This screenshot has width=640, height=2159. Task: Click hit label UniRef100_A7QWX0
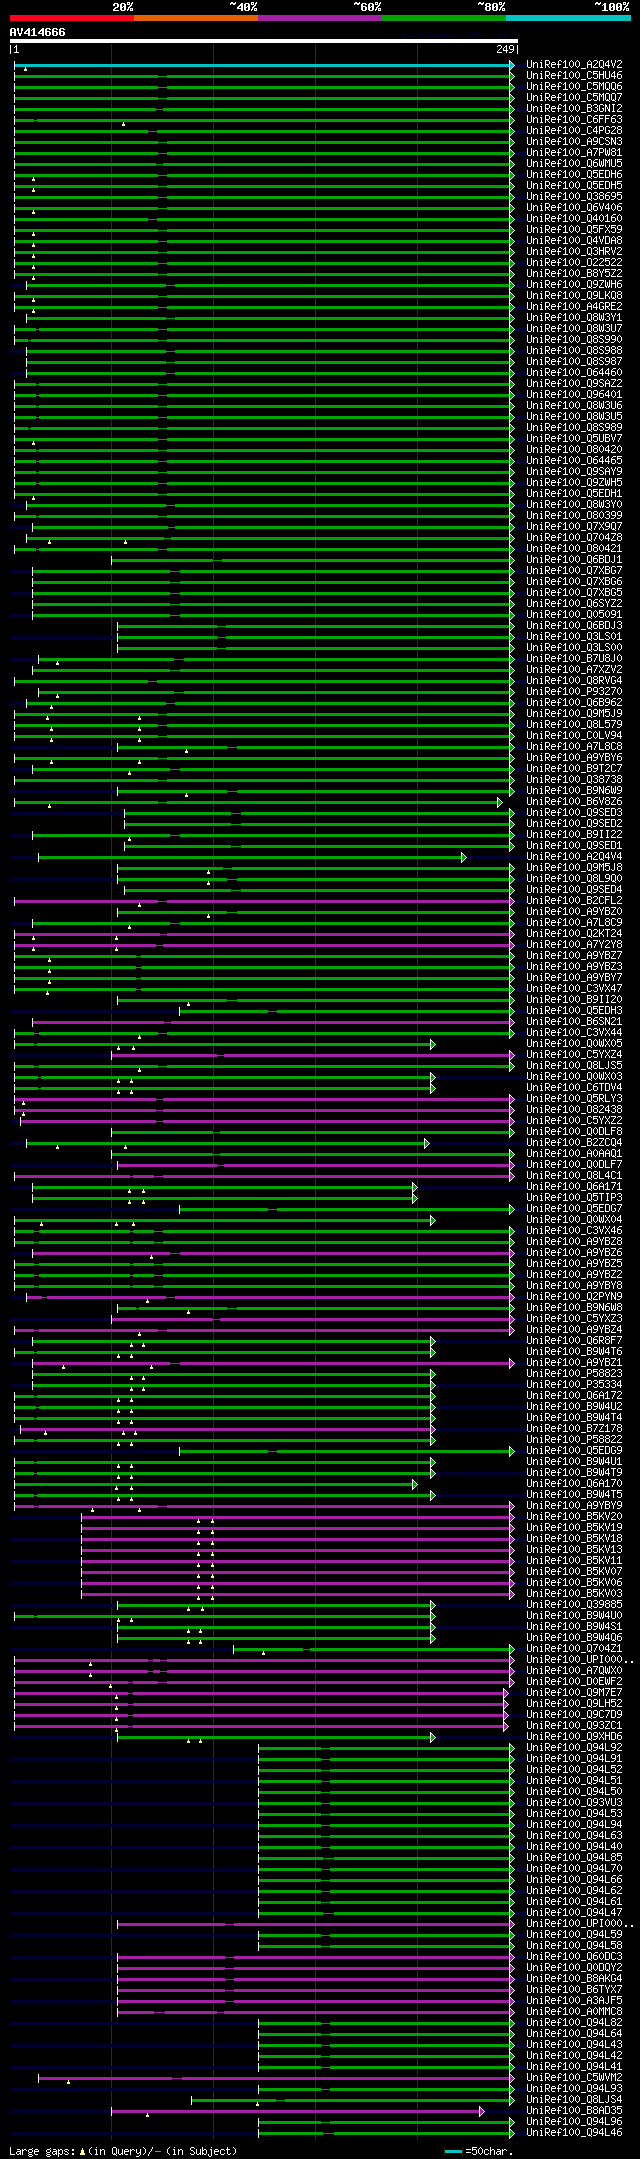[x=574, y=1671]
